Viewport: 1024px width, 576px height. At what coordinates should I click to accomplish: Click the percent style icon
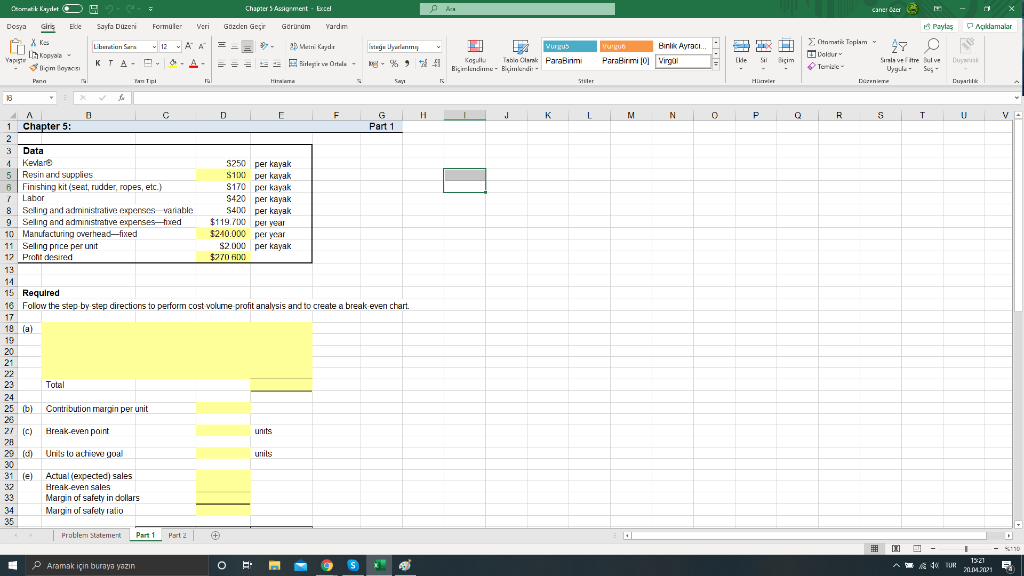point(394,64)
